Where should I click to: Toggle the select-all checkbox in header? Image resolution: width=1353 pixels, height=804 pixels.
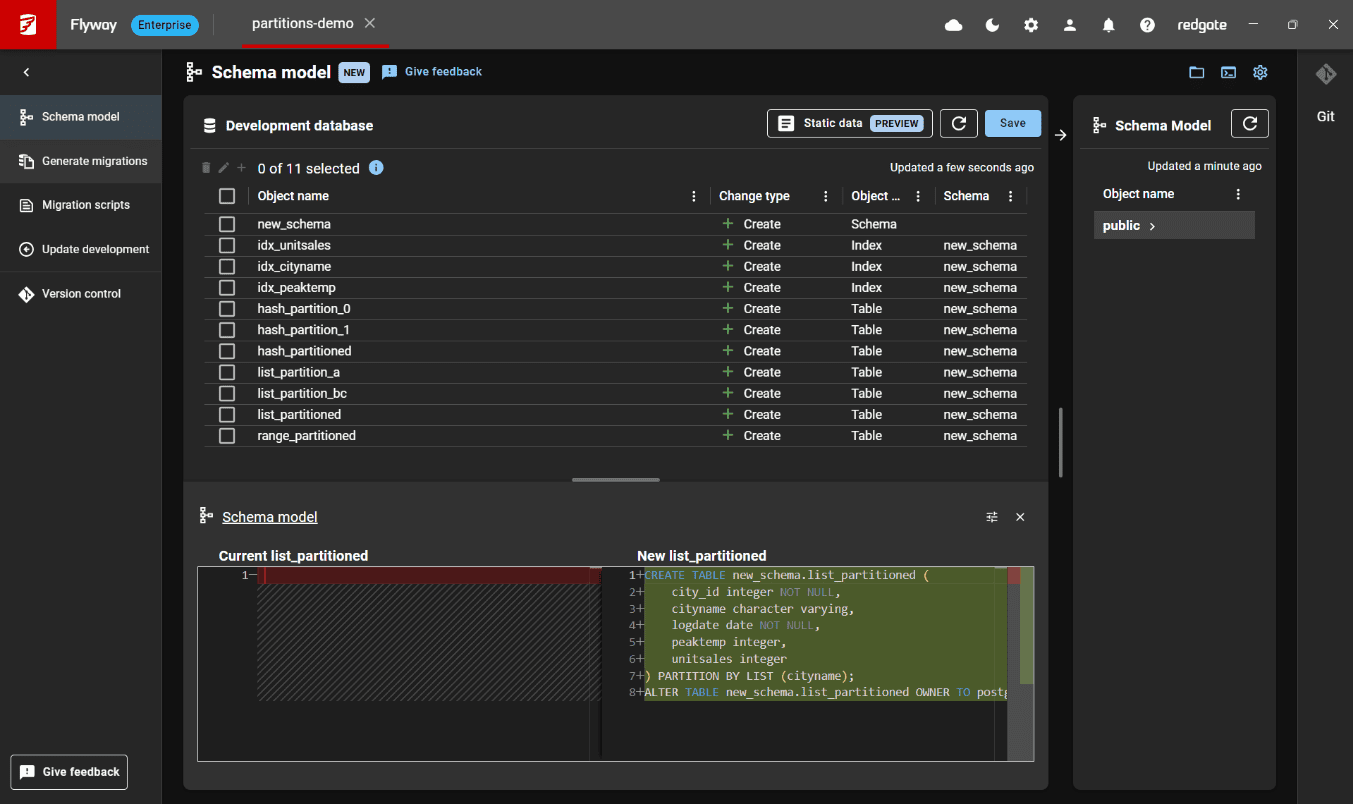click(x=227, y=196)
